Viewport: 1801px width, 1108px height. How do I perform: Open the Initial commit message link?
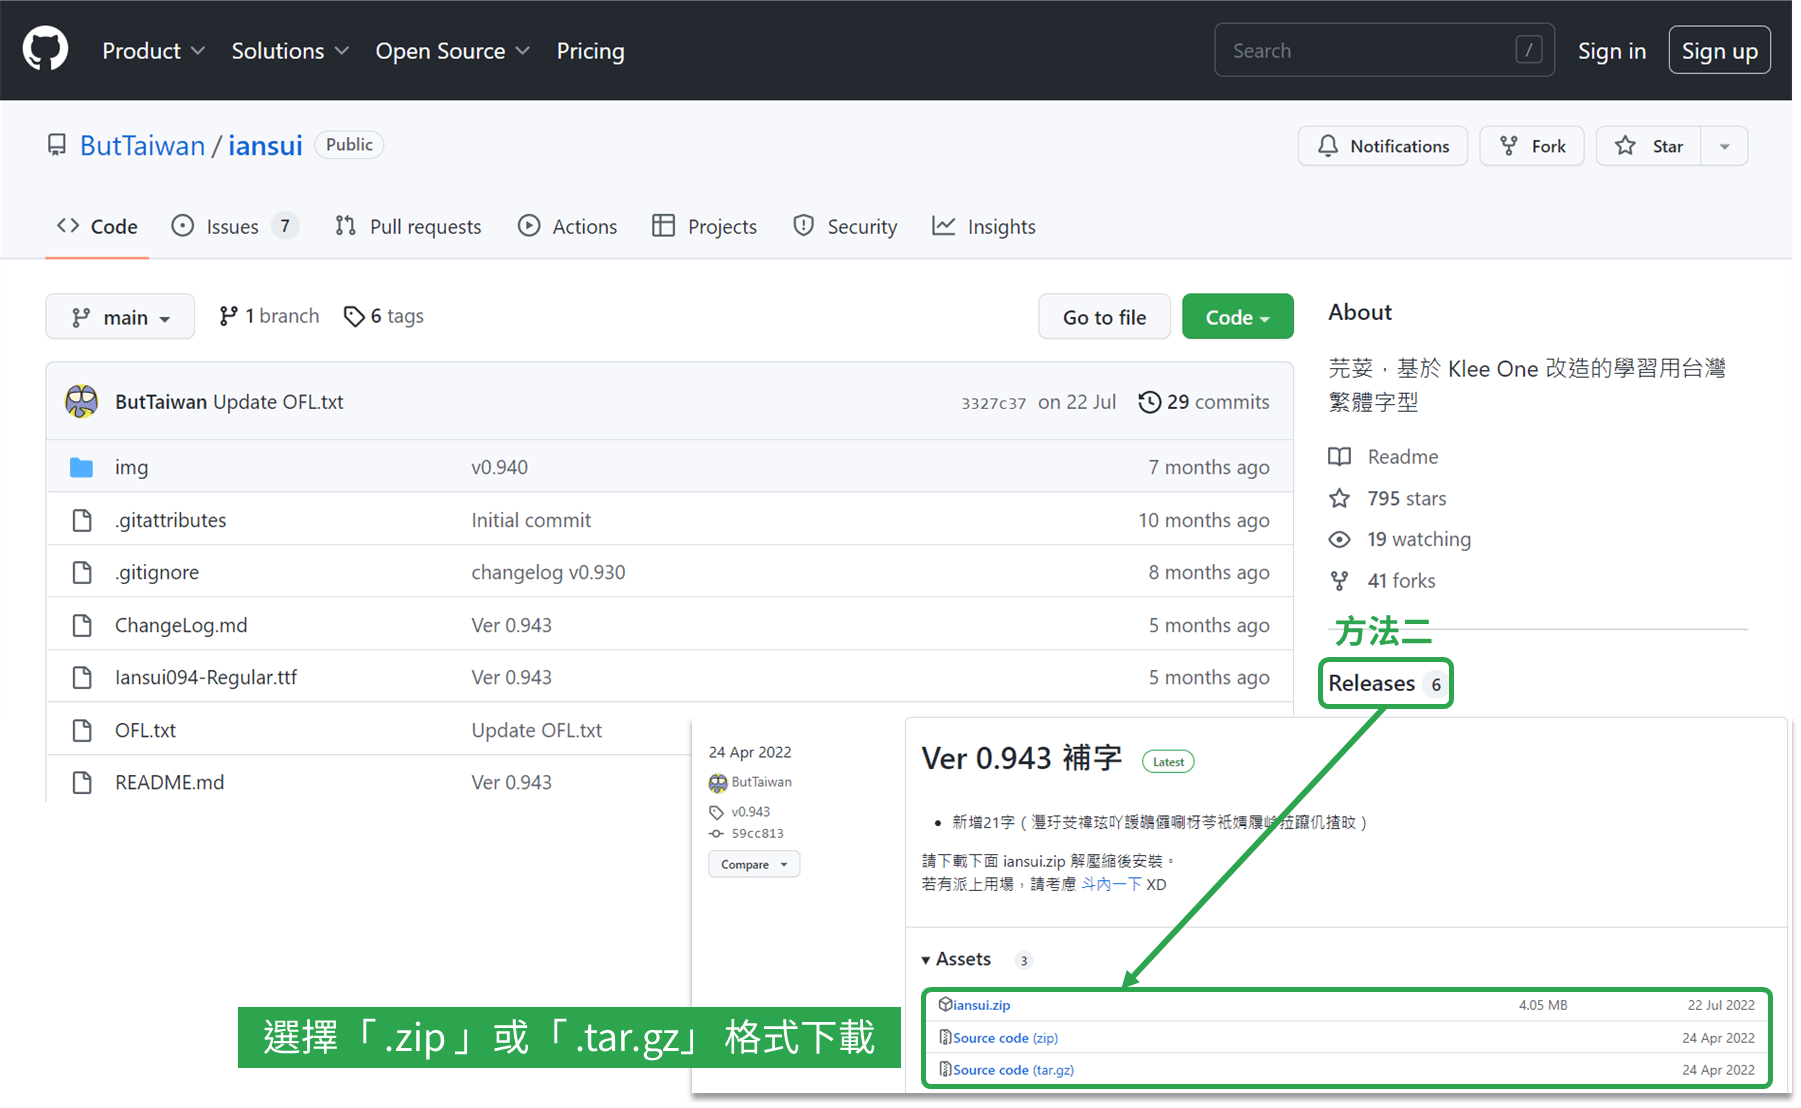[x=531, y=520]
